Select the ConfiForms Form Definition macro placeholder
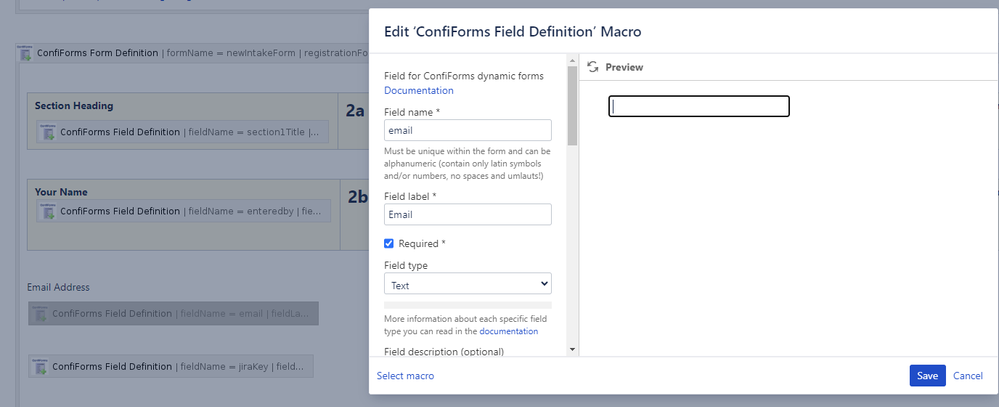 (193, 53)
